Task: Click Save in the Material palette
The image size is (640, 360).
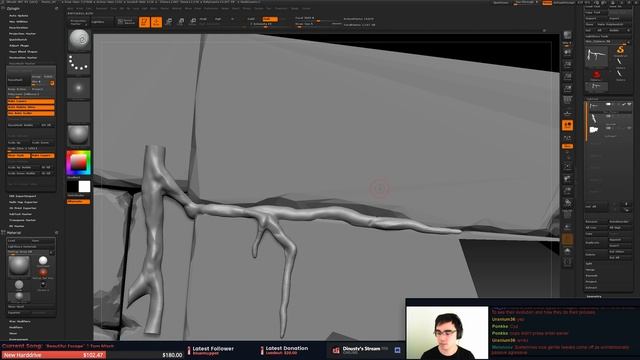Action: (43, 240)
